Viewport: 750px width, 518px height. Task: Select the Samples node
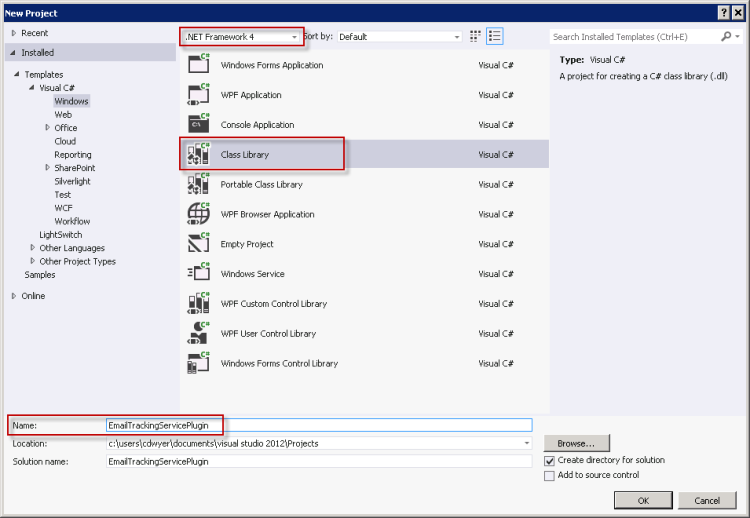coord(40,275)
